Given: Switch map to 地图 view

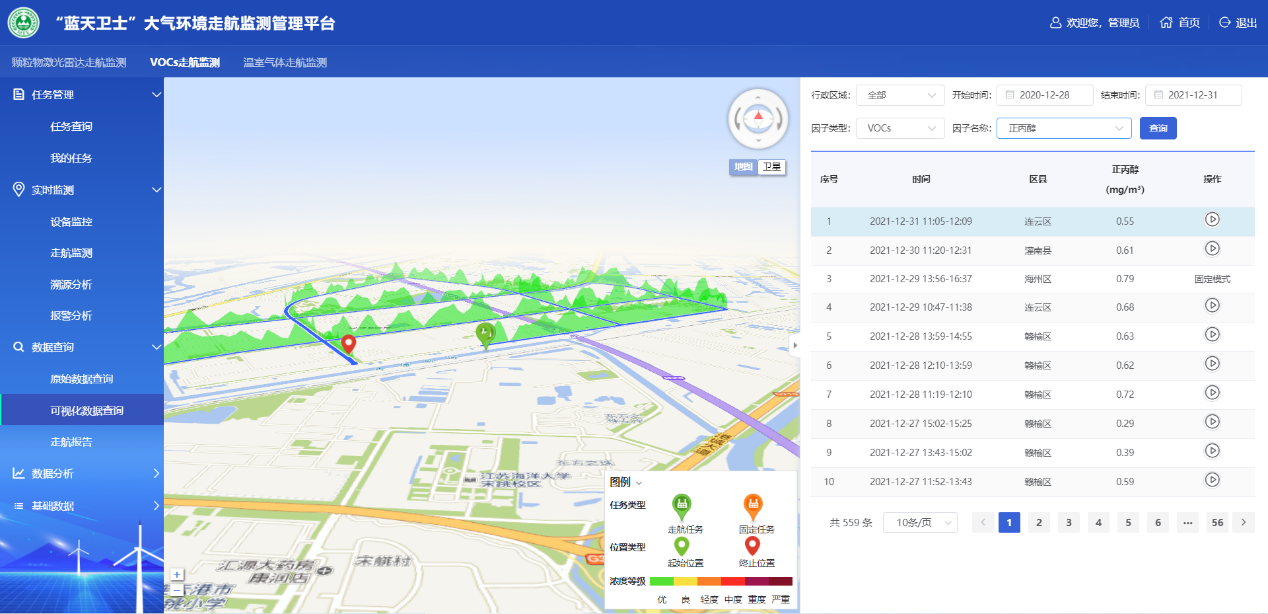Looking at the screenshot, I should coord(742,167).
